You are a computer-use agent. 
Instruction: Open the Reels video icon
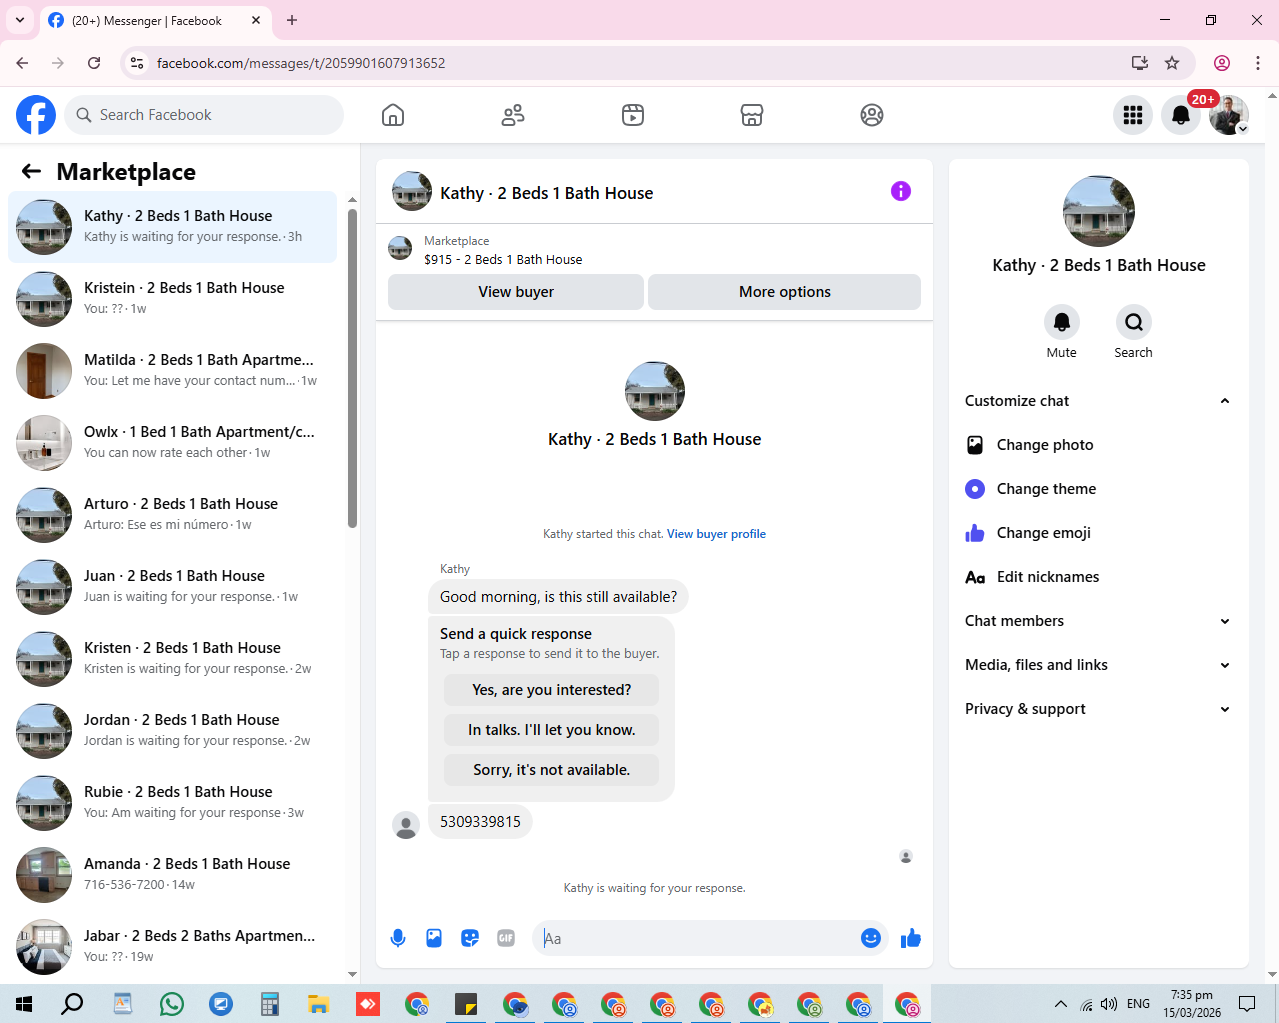633,115
